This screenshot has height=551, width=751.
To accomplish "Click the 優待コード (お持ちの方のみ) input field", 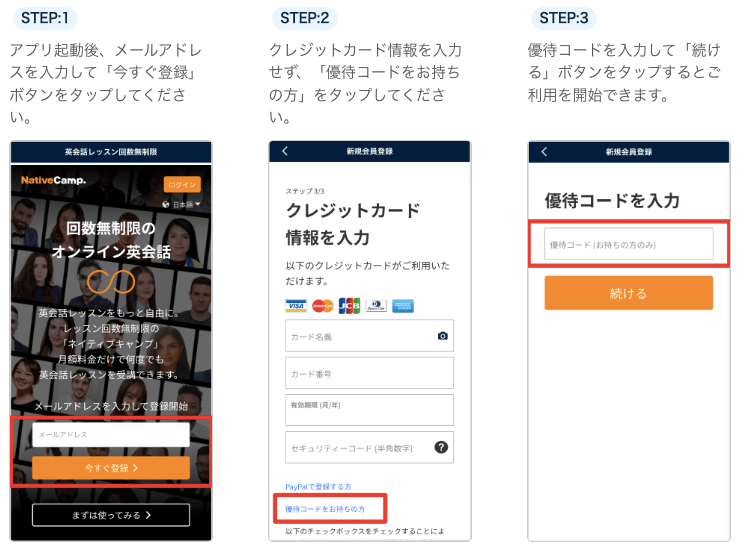I will click(x=628, y=244).
